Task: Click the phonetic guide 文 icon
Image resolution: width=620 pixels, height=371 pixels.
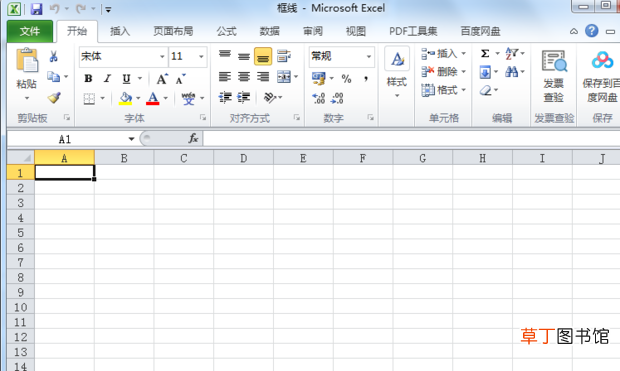Action: click(189, 98)
